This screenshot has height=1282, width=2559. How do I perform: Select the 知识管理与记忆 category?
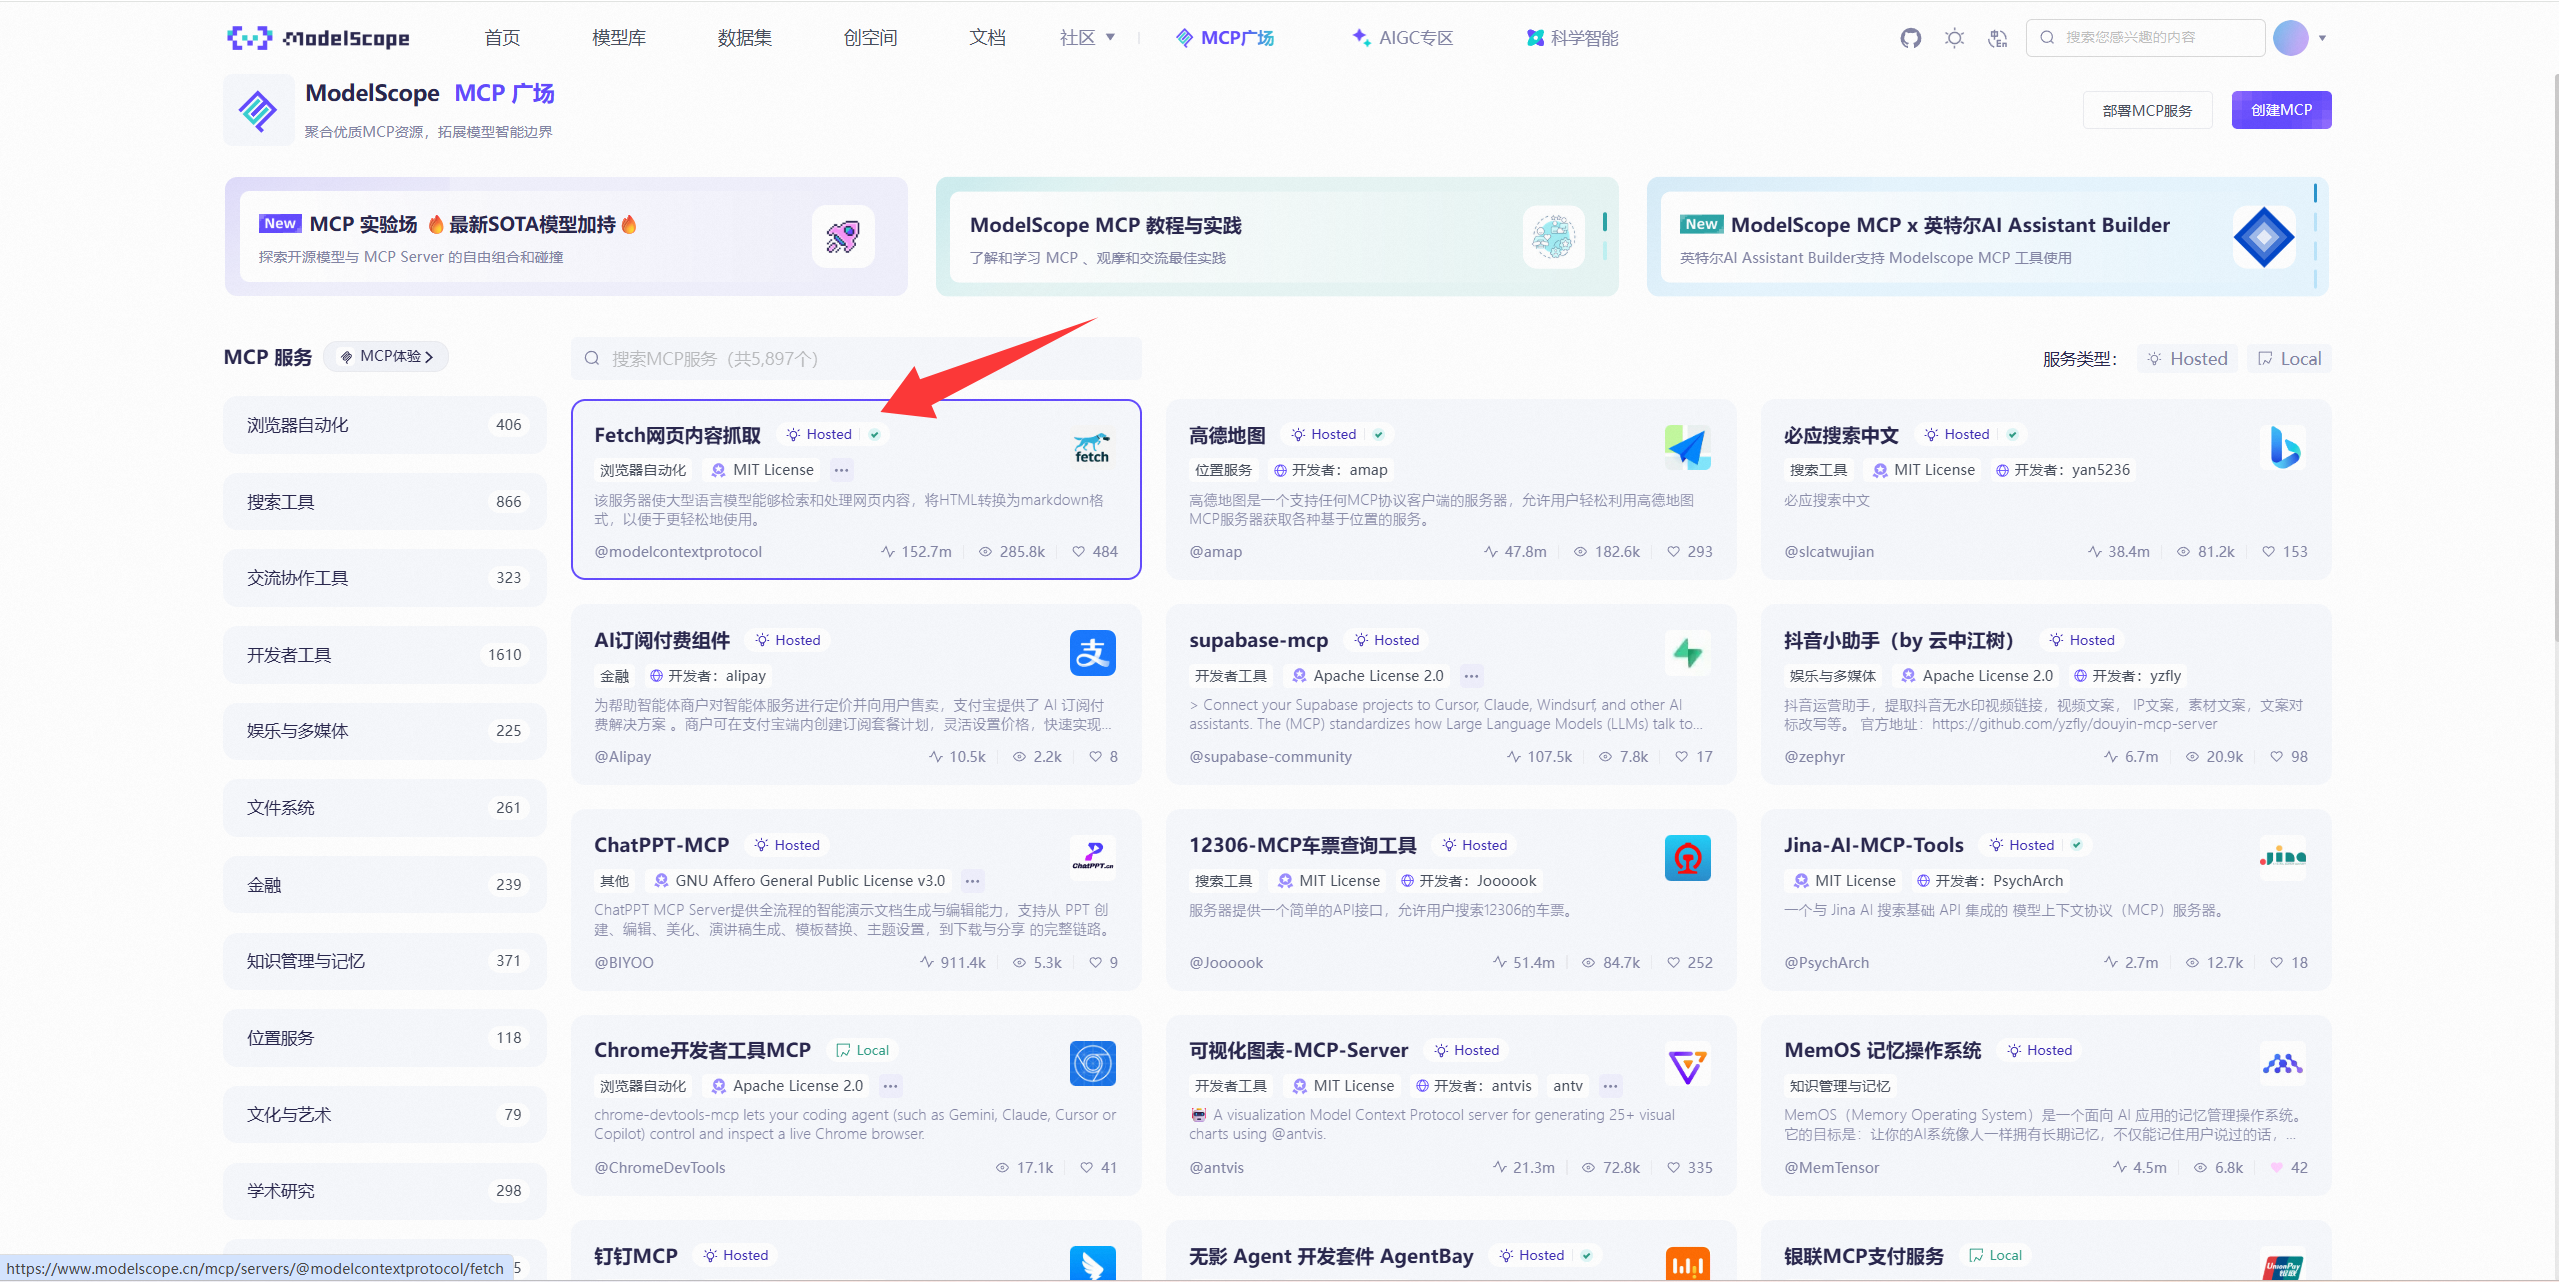385,961
